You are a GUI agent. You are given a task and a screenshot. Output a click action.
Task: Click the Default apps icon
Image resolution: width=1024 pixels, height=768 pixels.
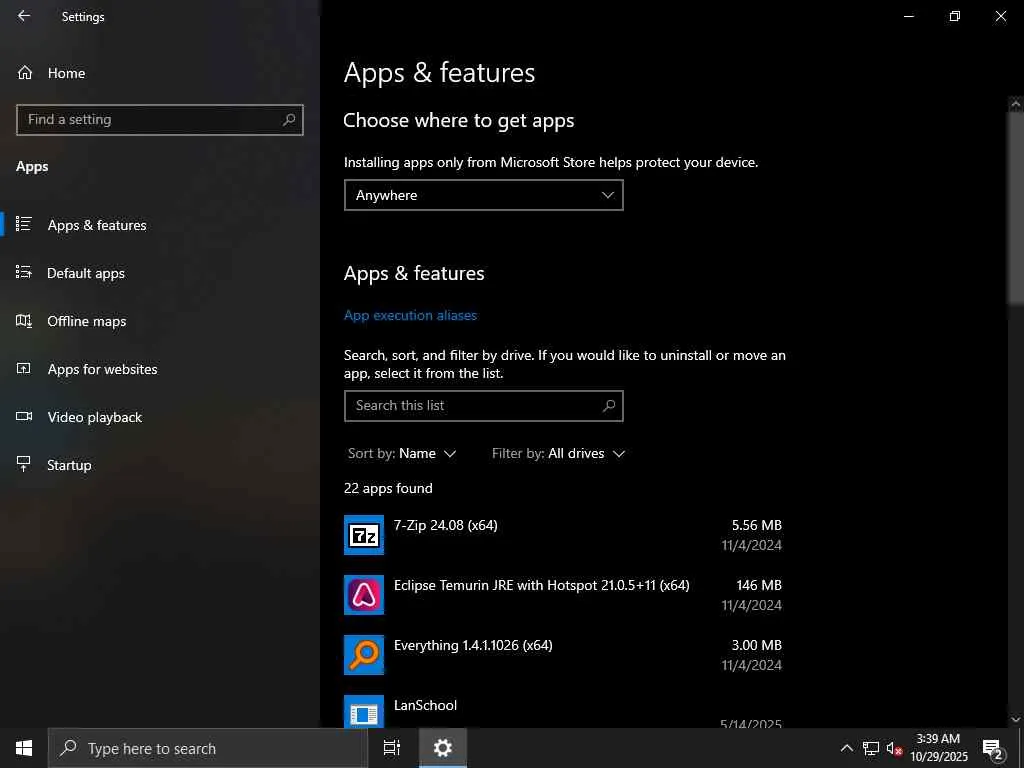(24, 272)
